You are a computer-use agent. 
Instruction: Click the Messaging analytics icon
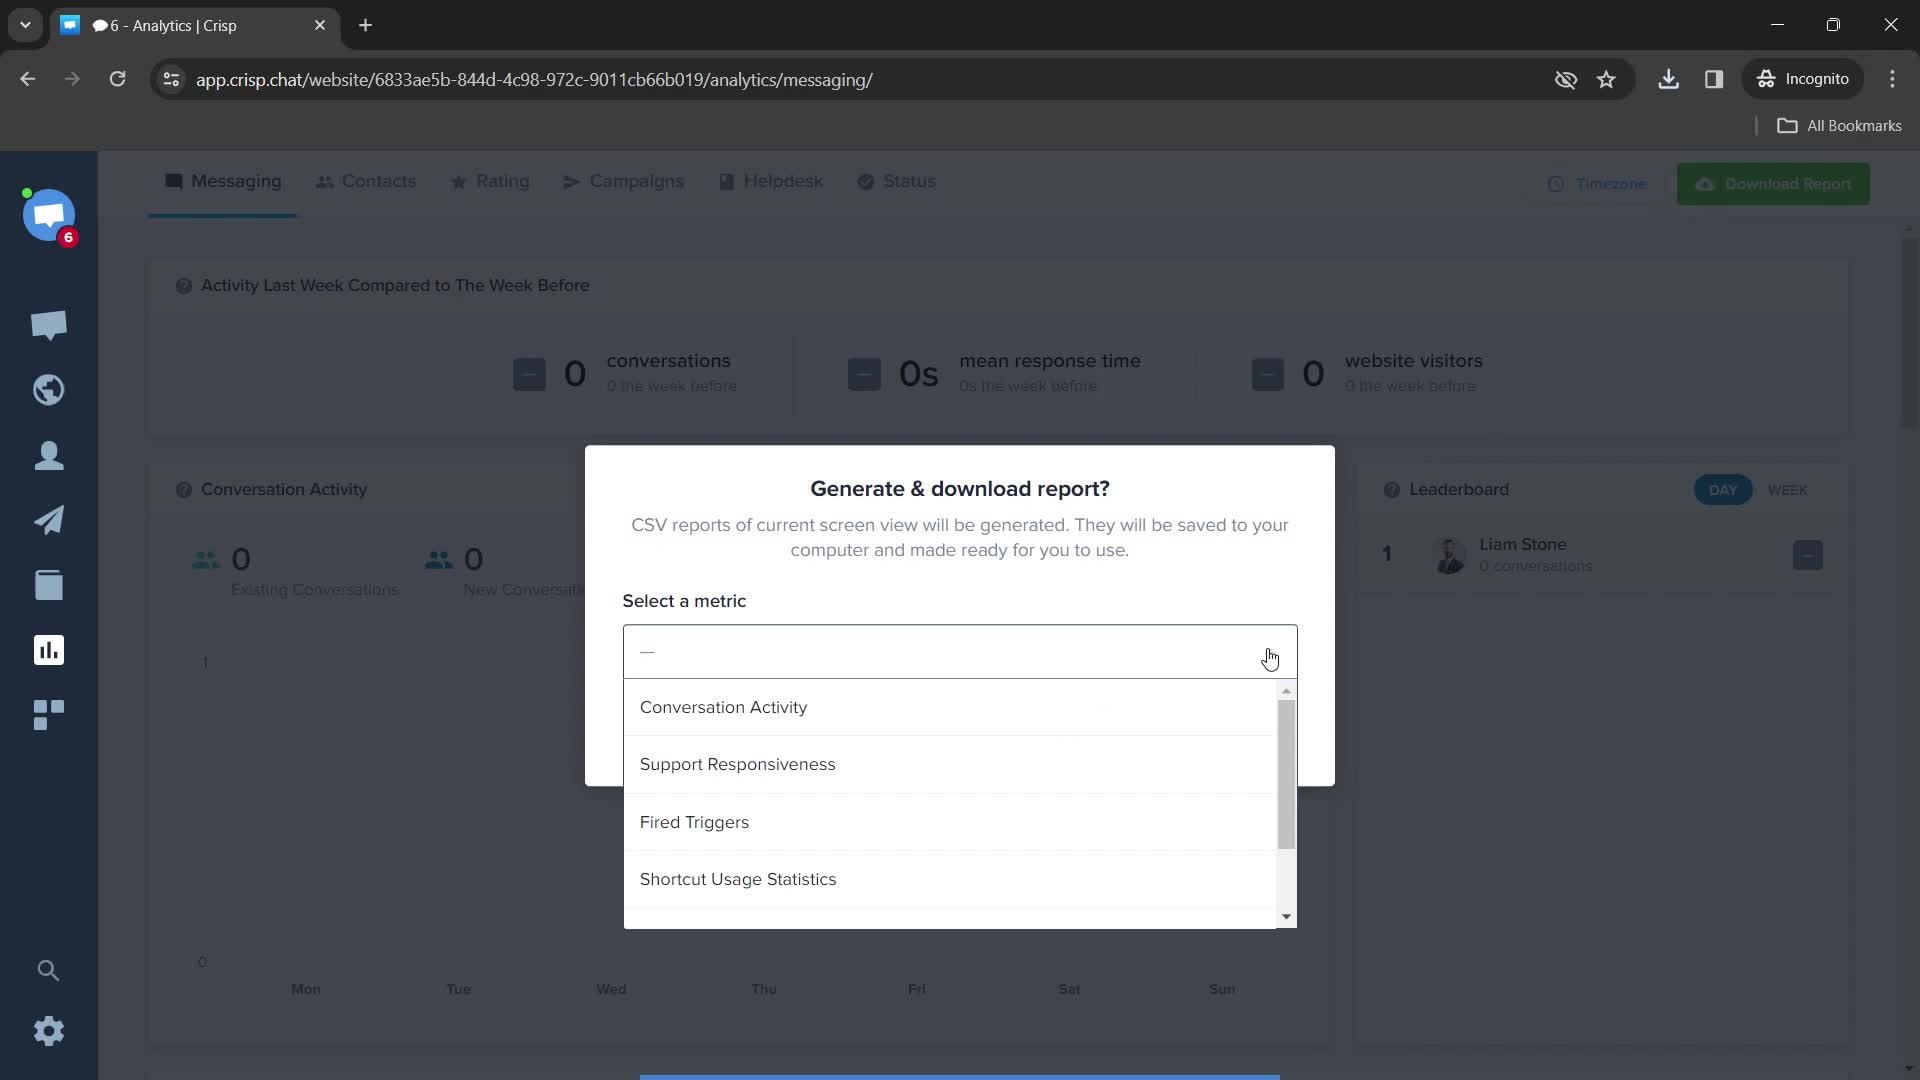pyautogui.click(x=49, y=650)
